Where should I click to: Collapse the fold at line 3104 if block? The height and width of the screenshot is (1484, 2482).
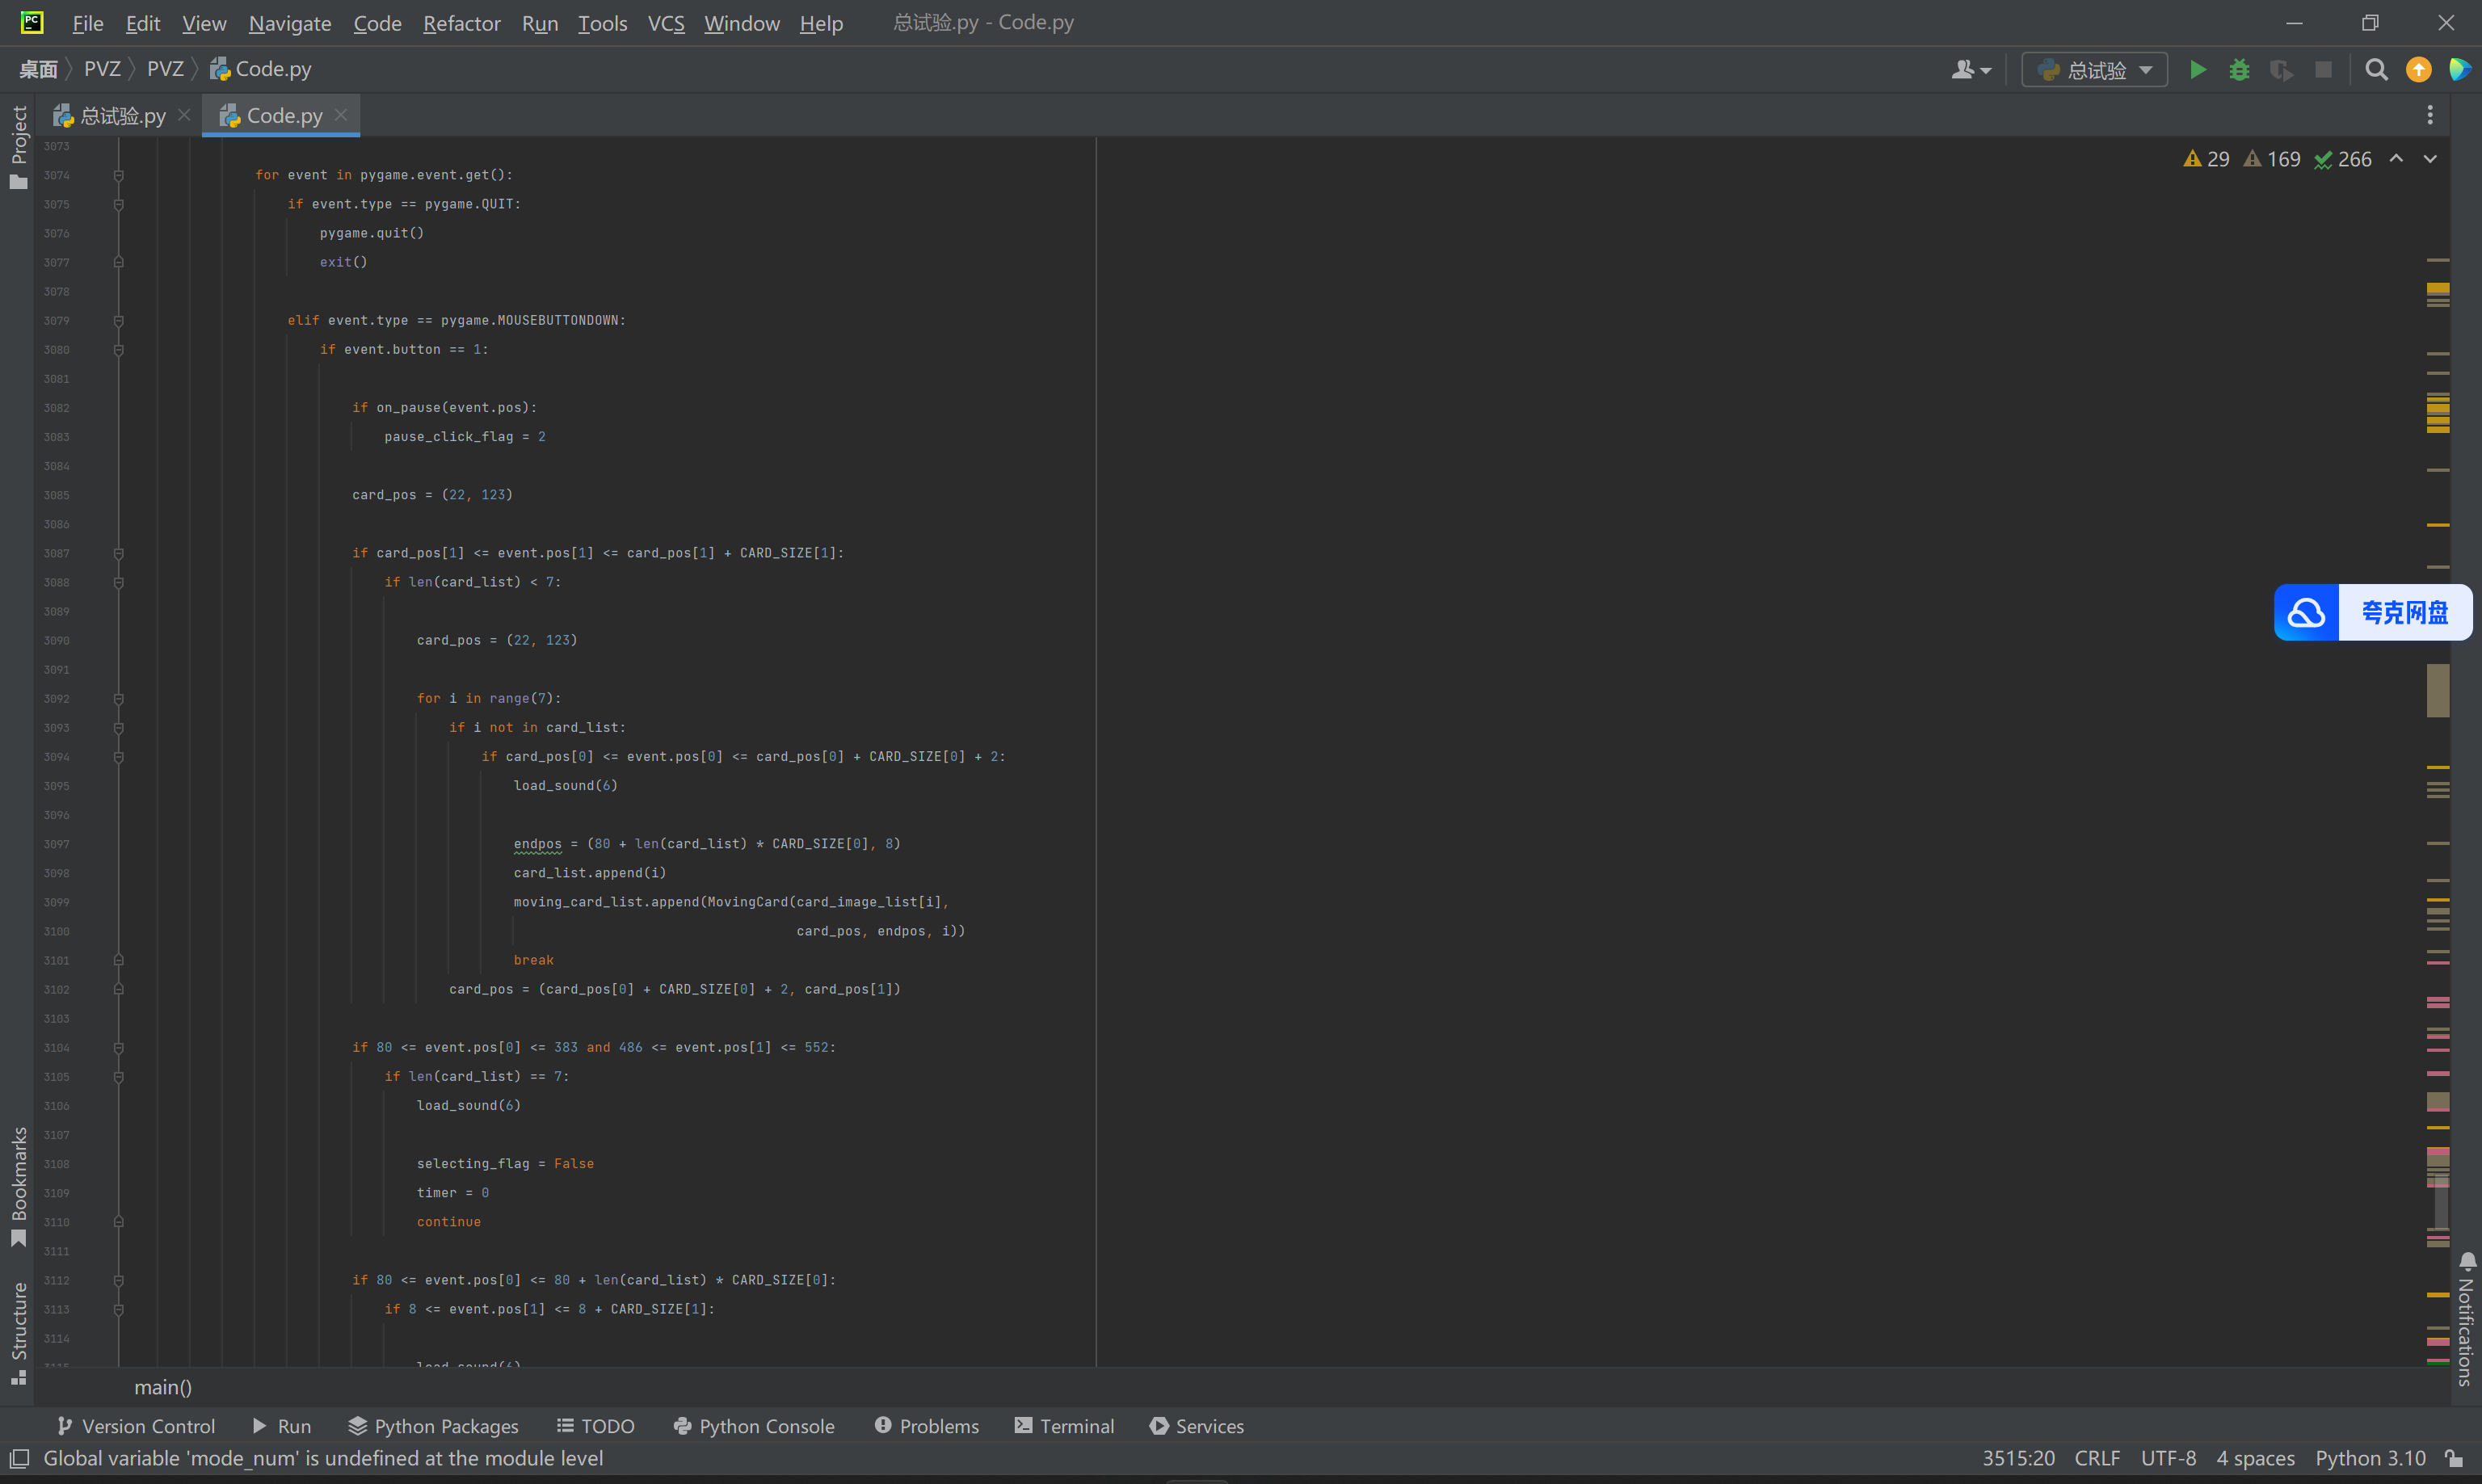coord(118,1048)
